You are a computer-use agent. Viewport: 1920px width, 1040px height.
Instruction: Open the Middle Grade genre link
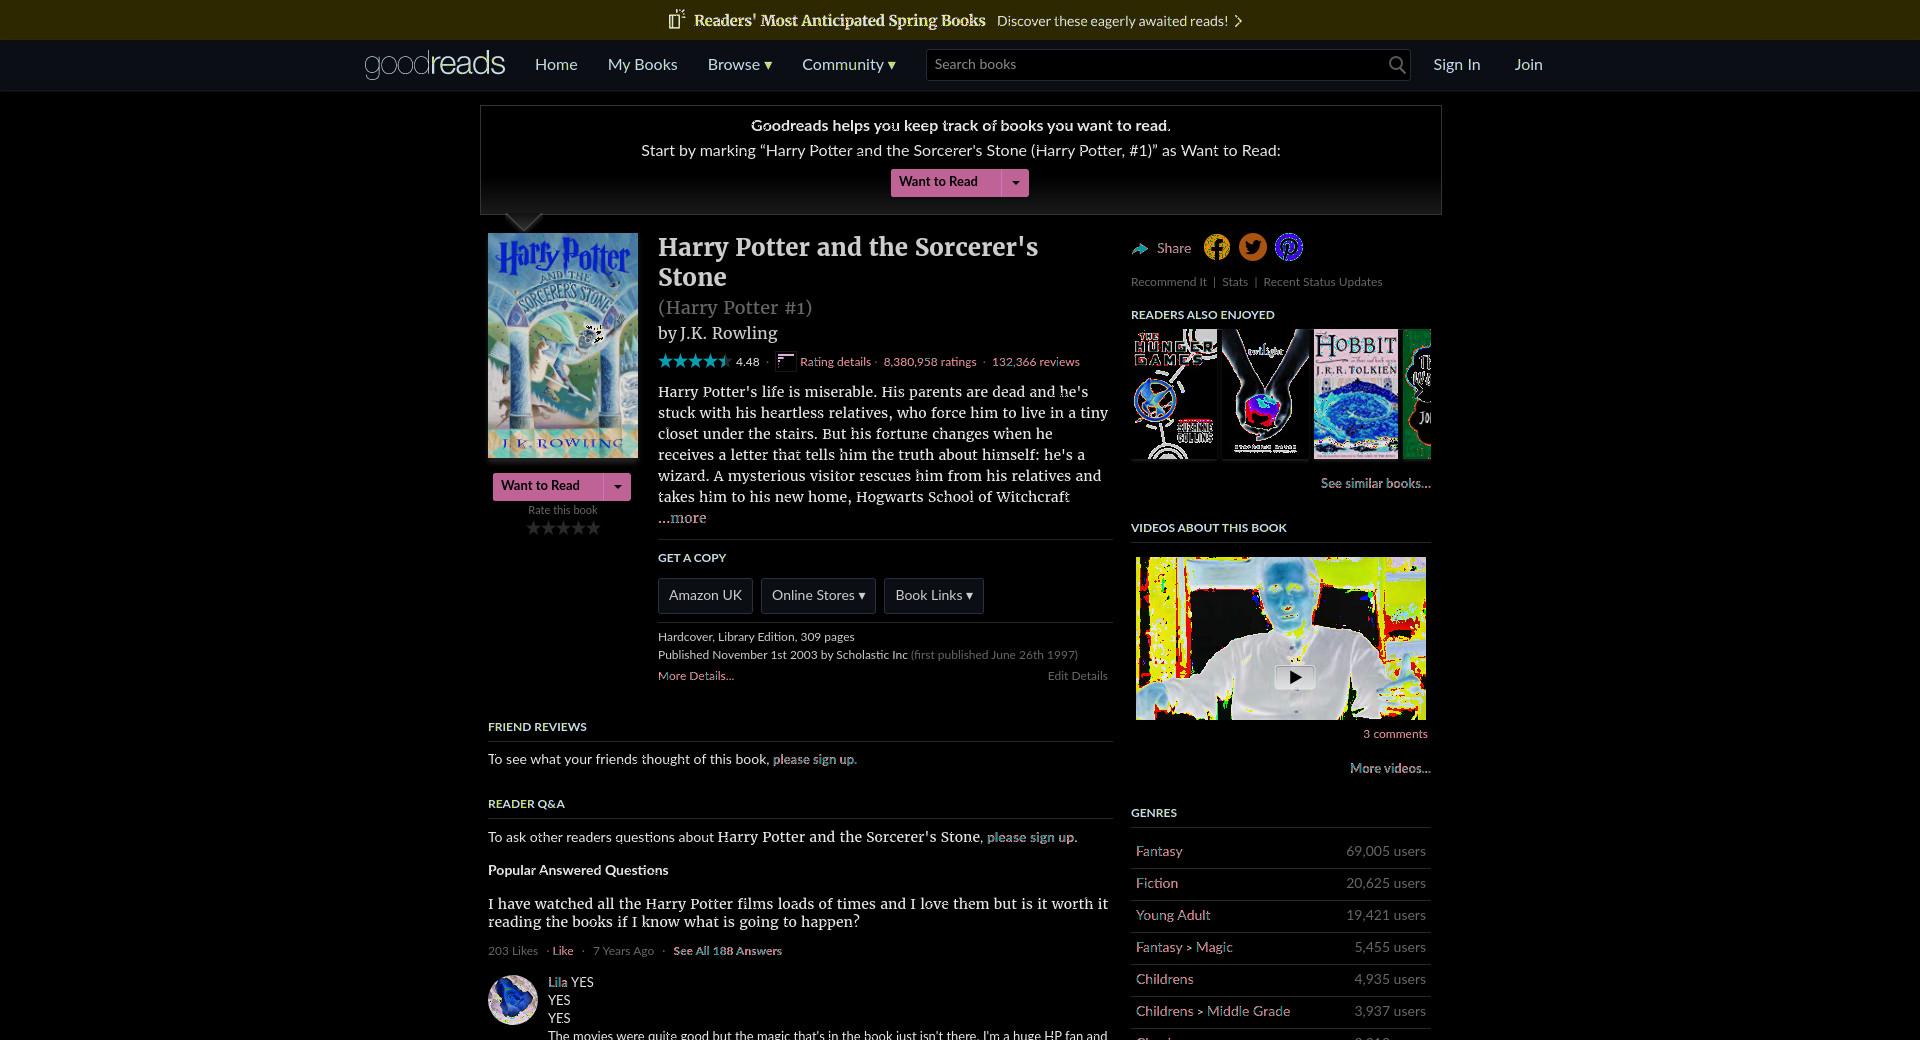point(1249,1012)
